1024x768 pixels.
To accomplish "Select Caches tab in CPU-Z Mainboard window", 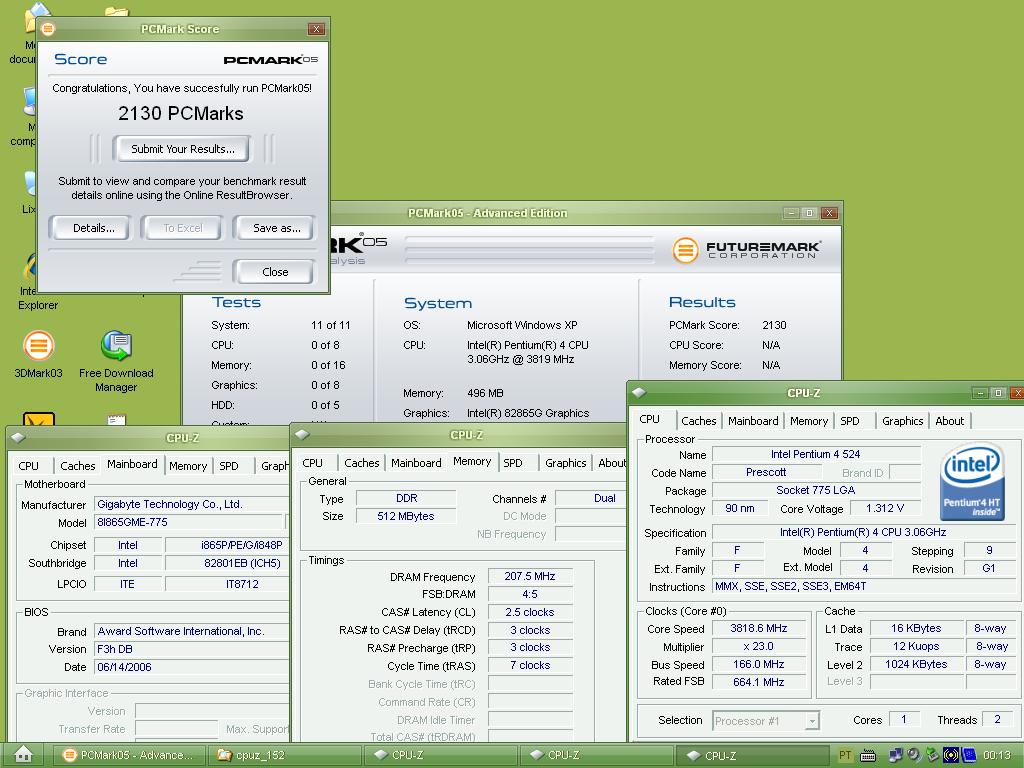I will [x=77, y=466].
